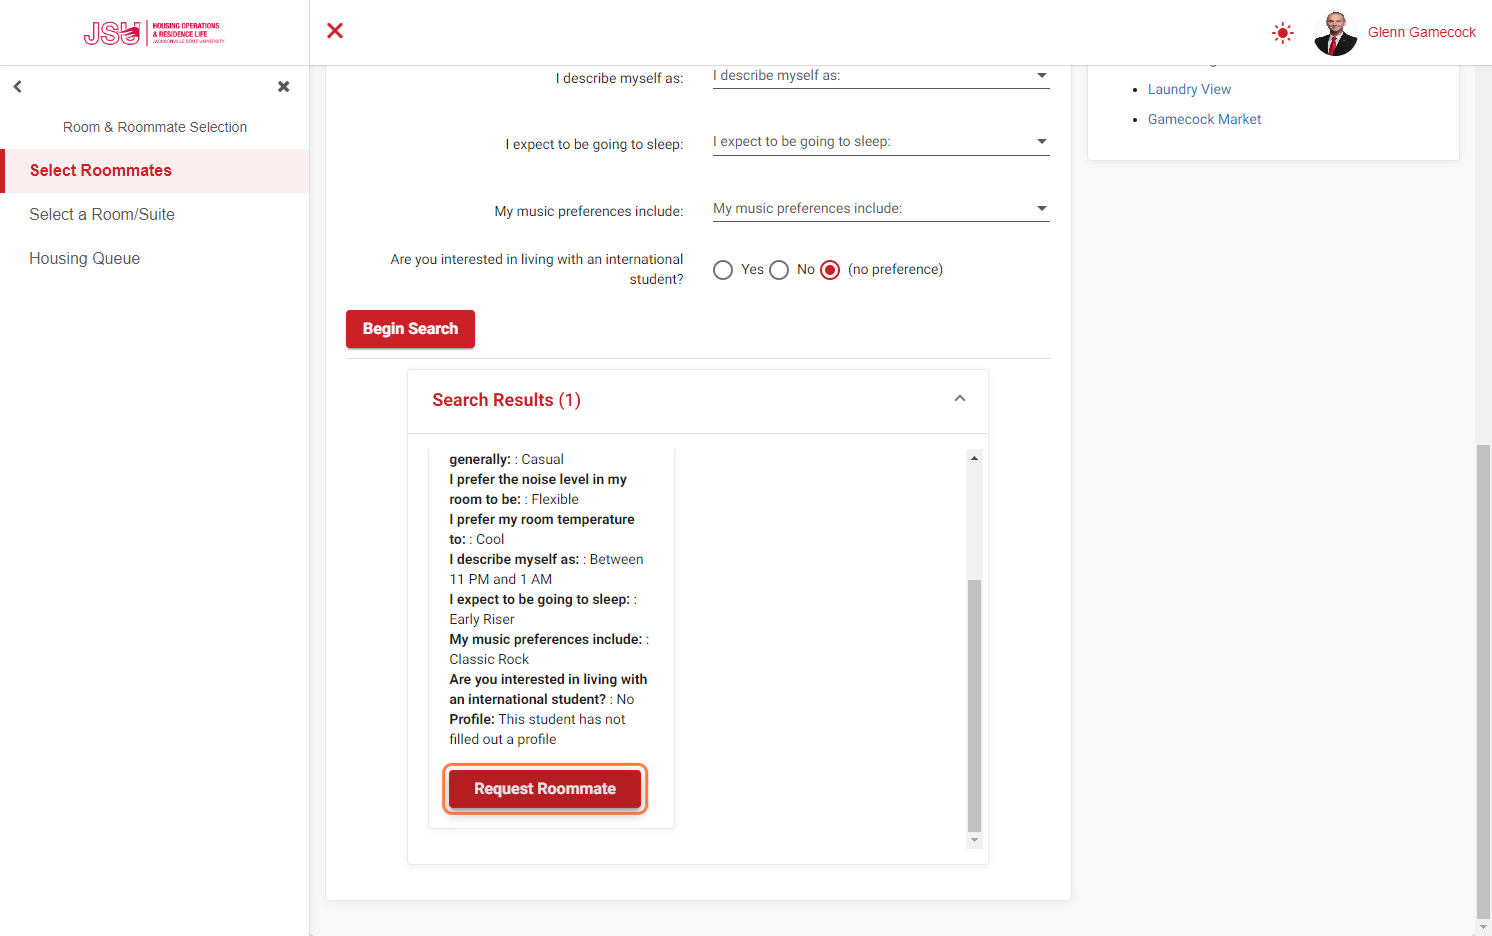
Task: Select the Select Roommates menu item
Action: (x=155, y=171)
